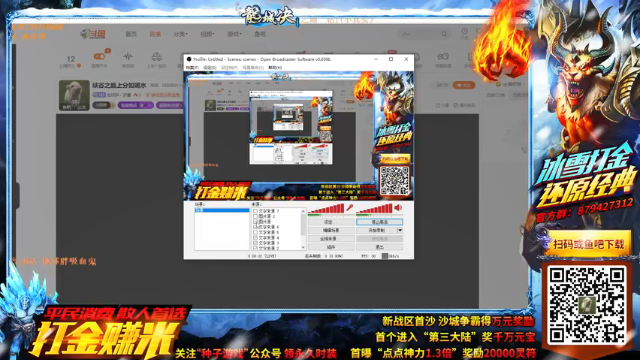Click the streamer avatar on Douyu page
The image size is (640, 360).
[74, 95]
